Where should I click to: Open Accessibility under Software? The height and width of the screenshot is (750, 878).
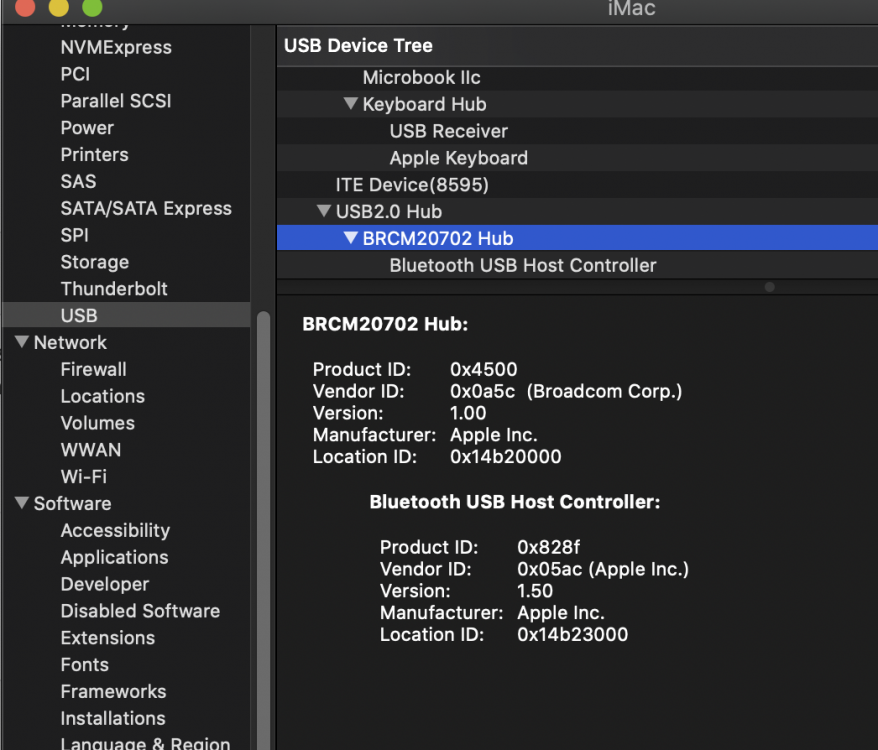(x=115, y=530)
